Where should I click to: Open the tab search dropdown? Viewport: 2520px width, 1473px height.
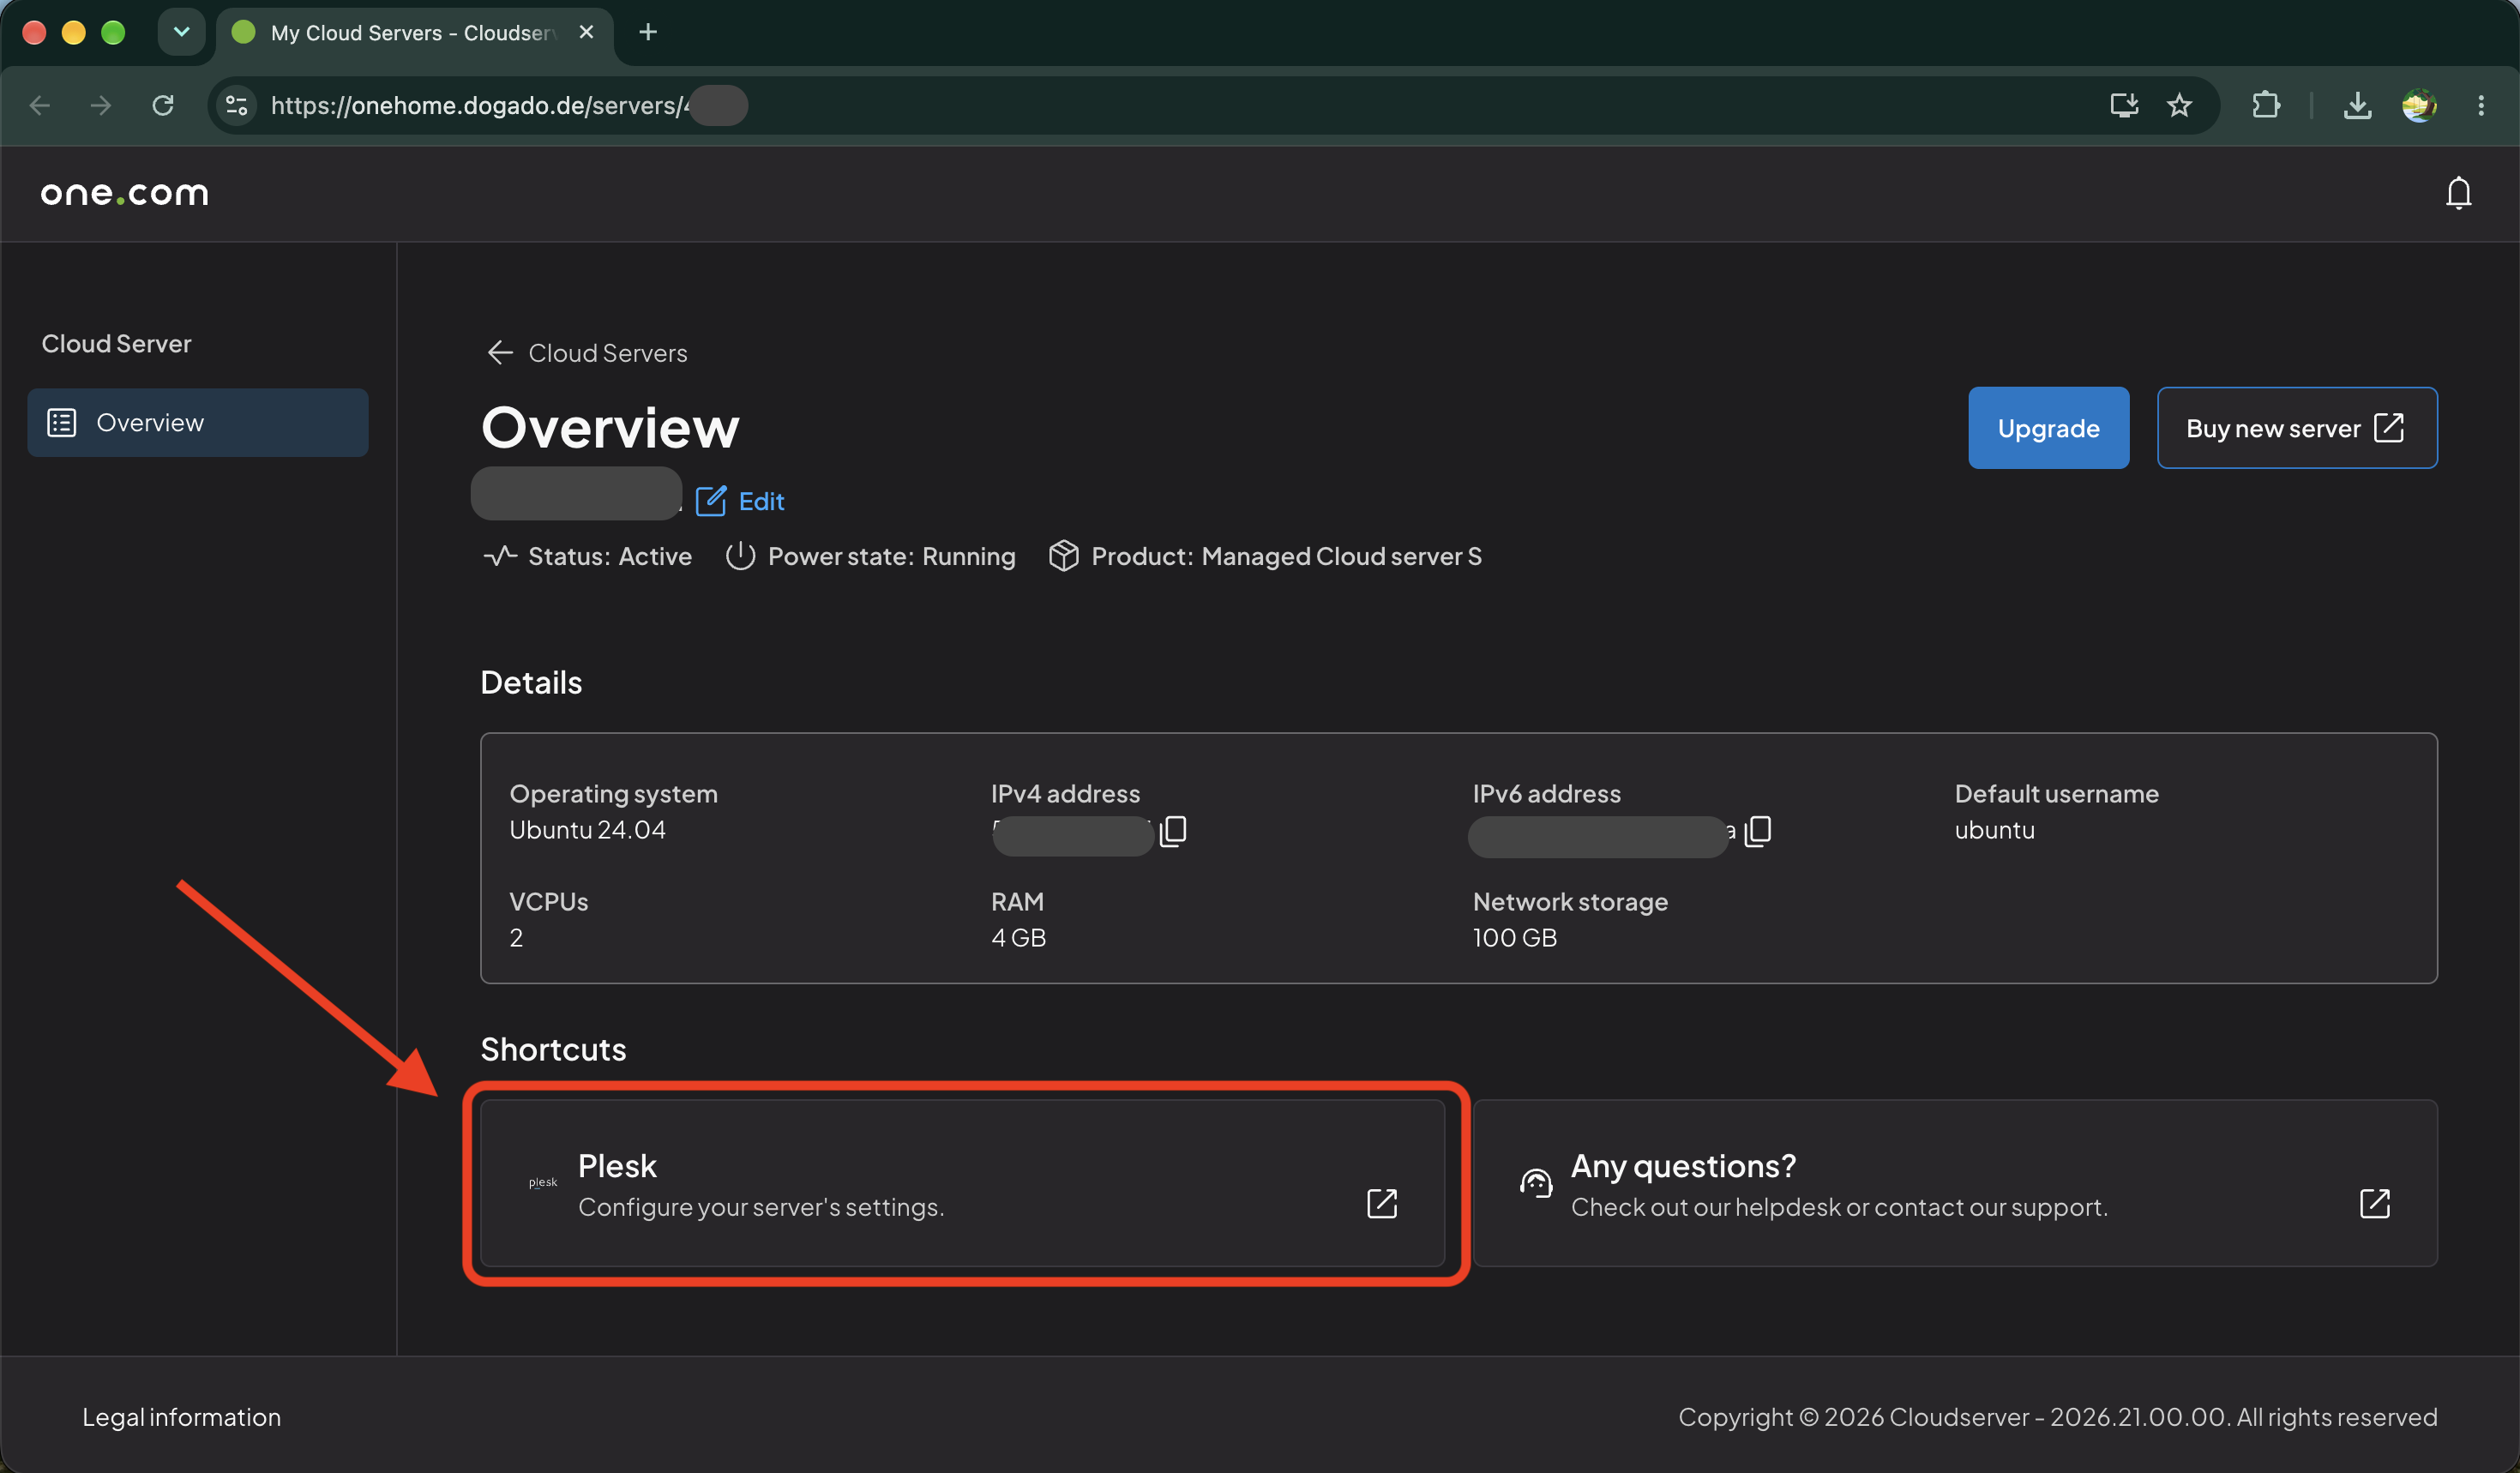[181, 32]
